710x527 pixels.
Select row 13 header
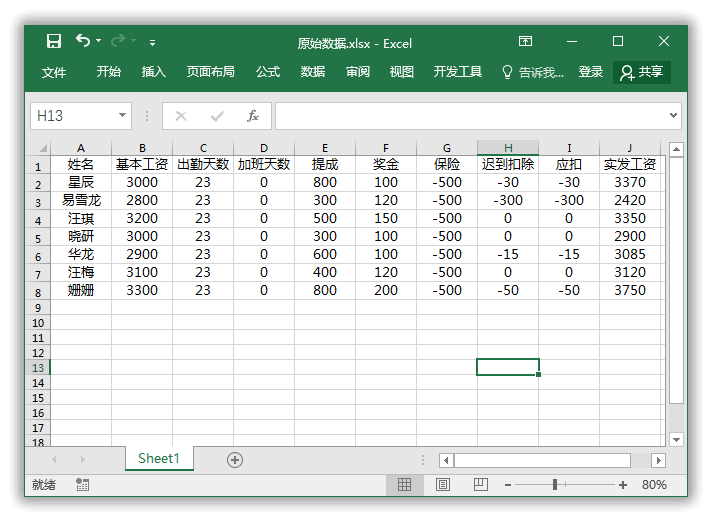click(39, 368)
